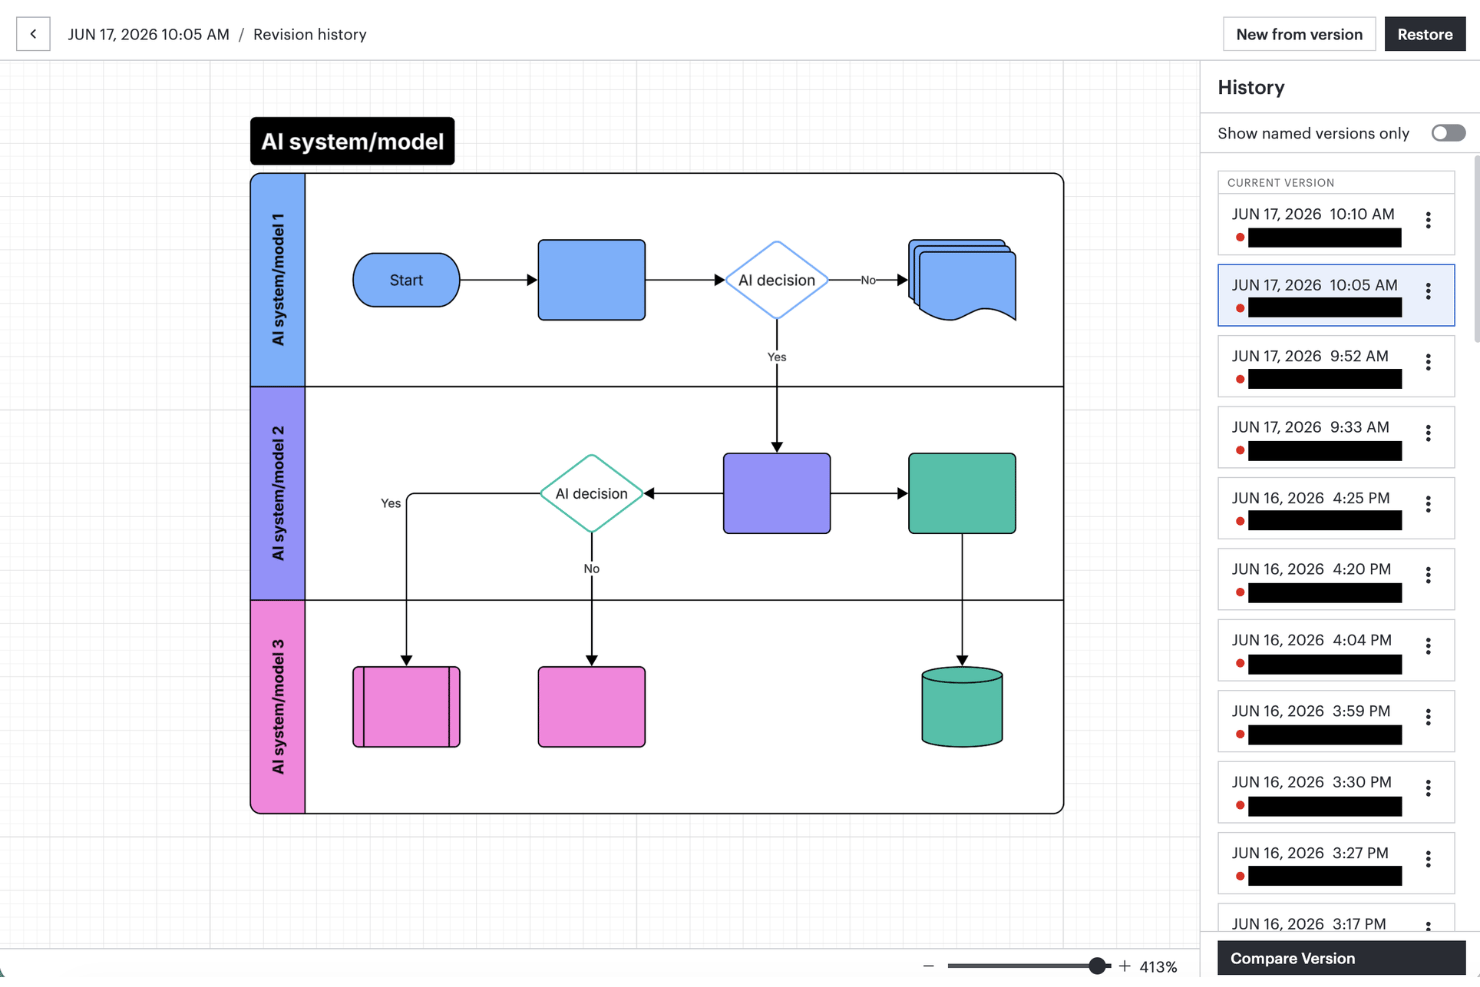Screen dimensions: 1480x987
Task: Open options menu for JUN 16 4:25 PM version
Action: tap(1428, 504)
